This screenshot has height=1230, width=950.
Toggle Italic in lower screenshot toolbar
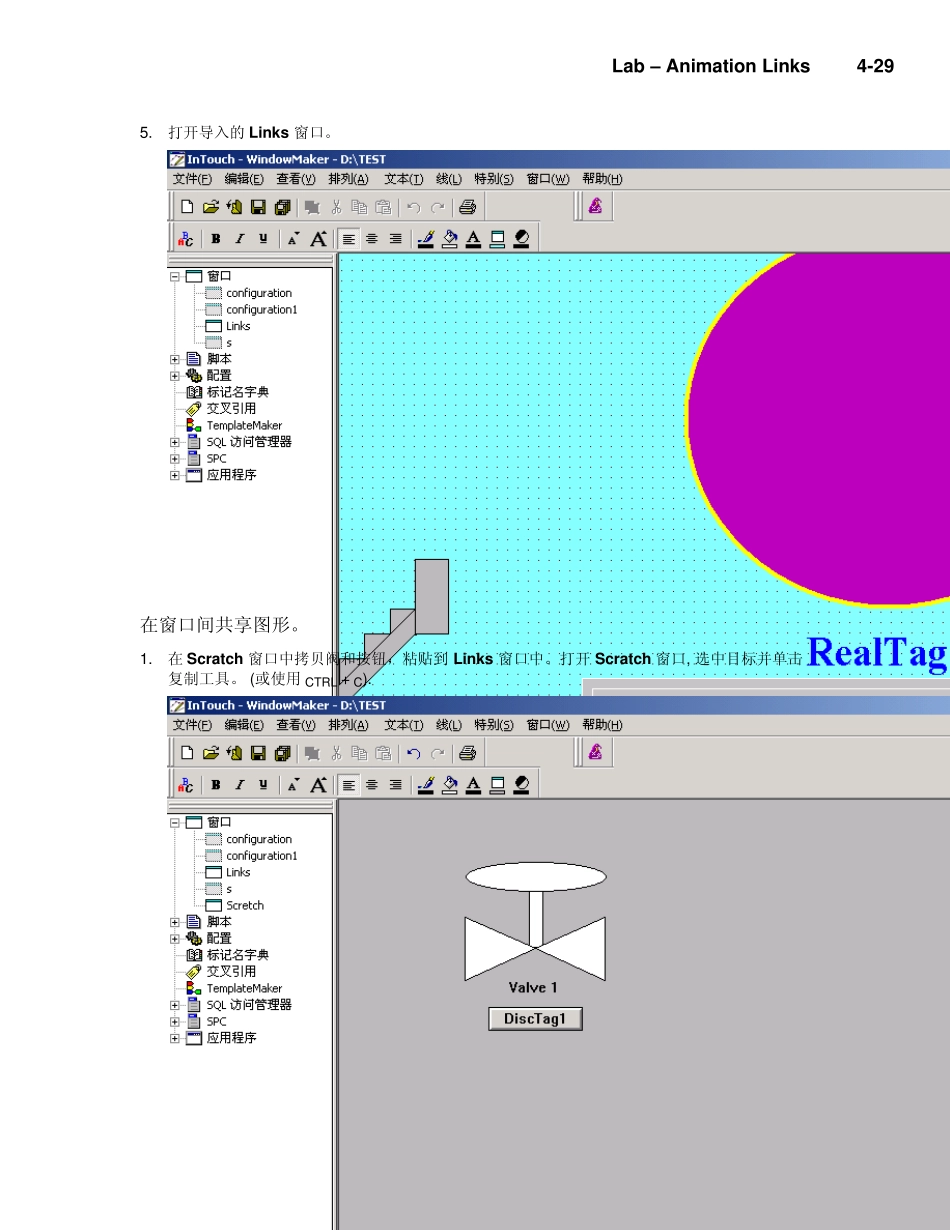239,784
